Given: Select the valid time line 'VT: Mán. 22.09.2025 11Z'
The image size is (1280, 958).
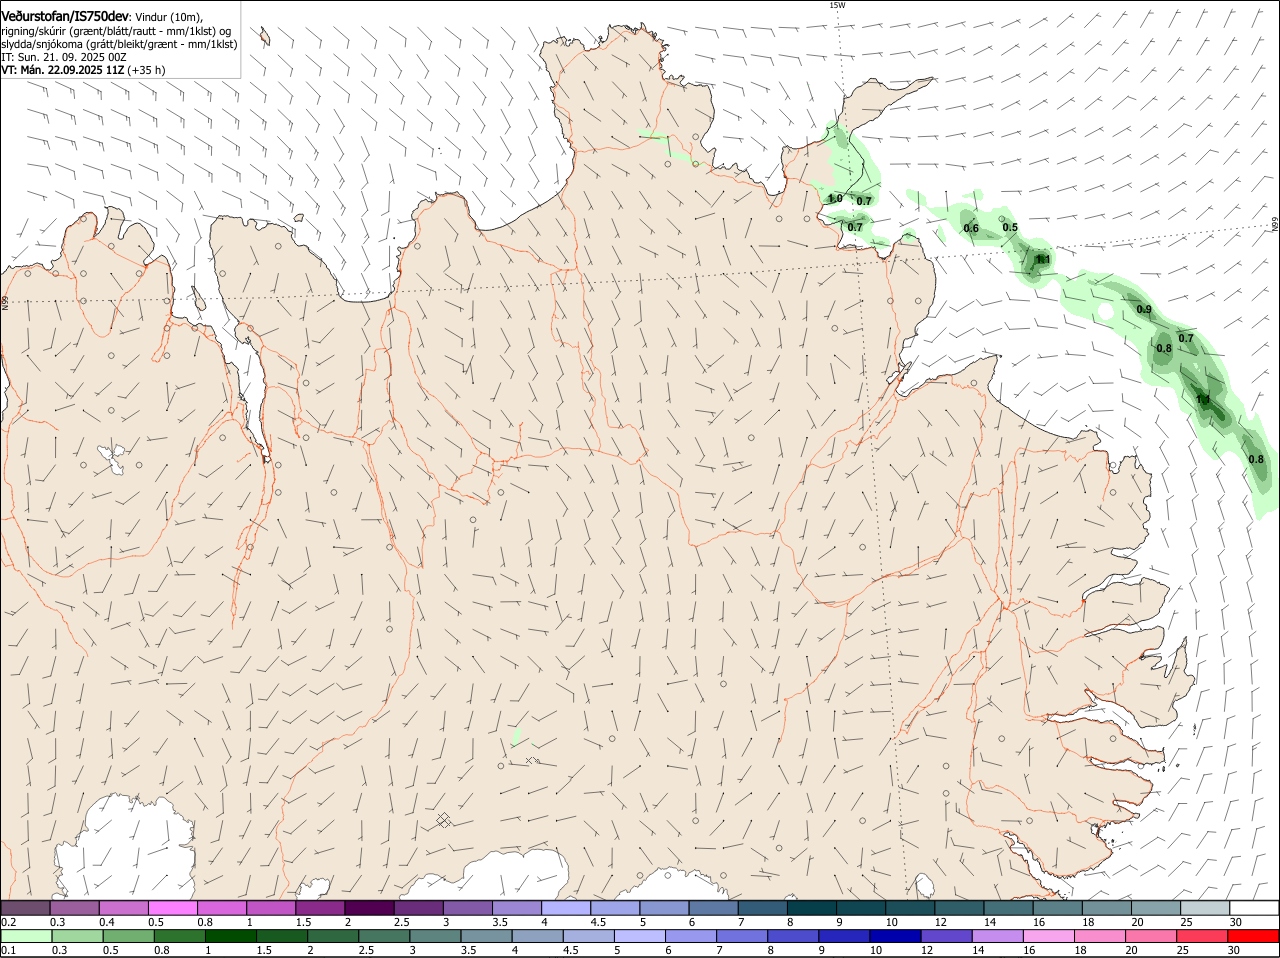Looking at the screenshot, I should [62, 71].
